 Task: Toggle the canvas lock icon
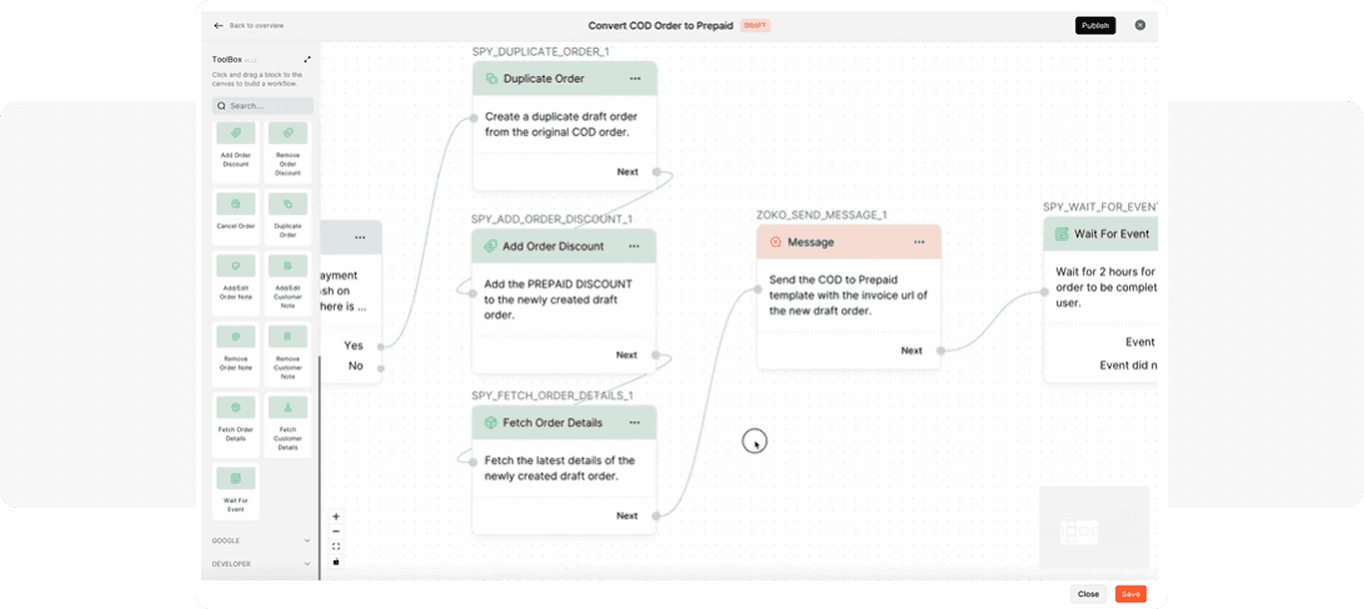(x=336, y=561)
